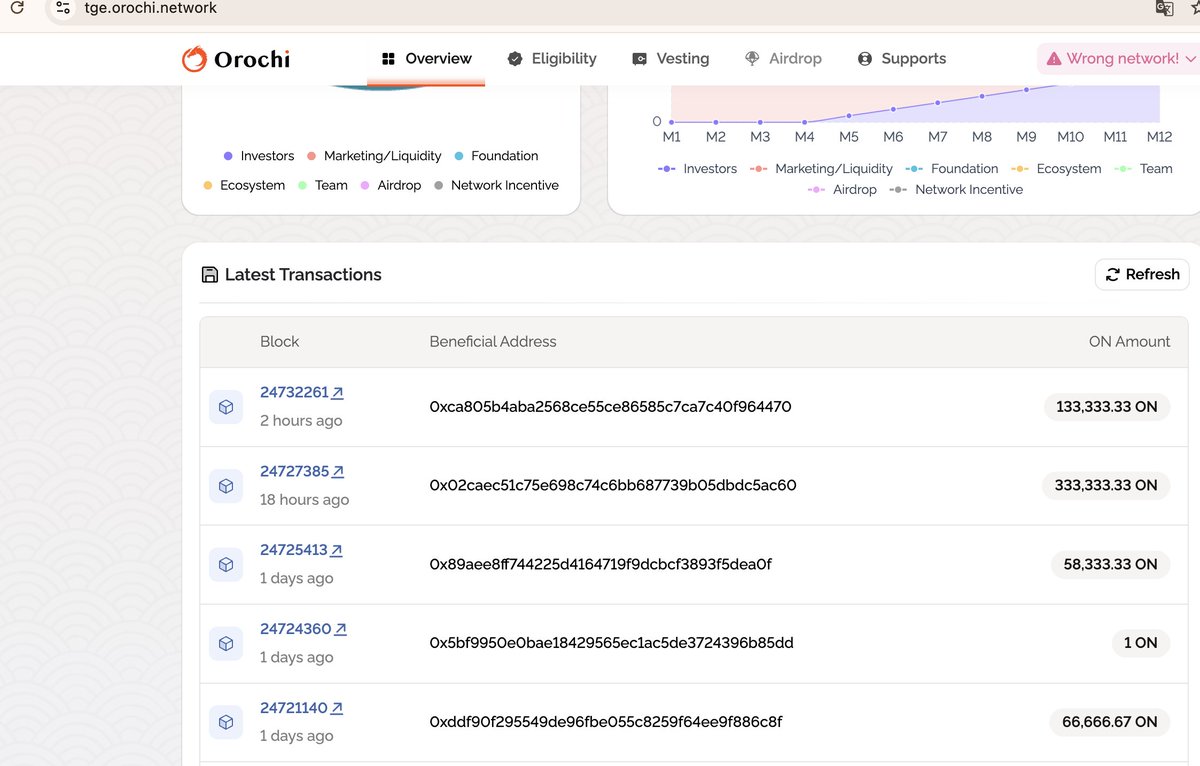
Task: Toggle Investors in the pie chart legend
Action: 259,156
